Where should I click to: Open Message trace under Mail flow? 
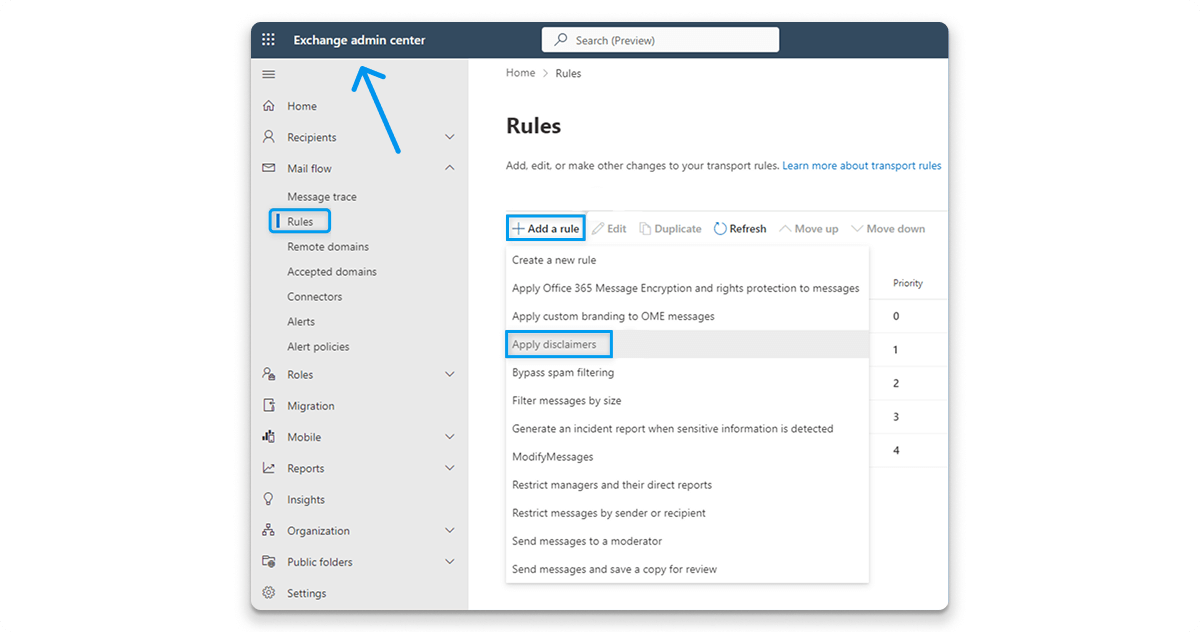point(322,197)
